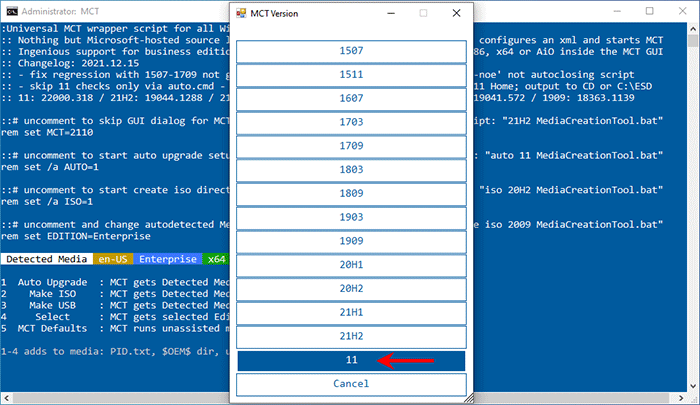Image resolution: width=700 pixels, height=405 pixels.
Task: Click the MCT Version dialog resize grip
Action: click(x=468, y=398)
